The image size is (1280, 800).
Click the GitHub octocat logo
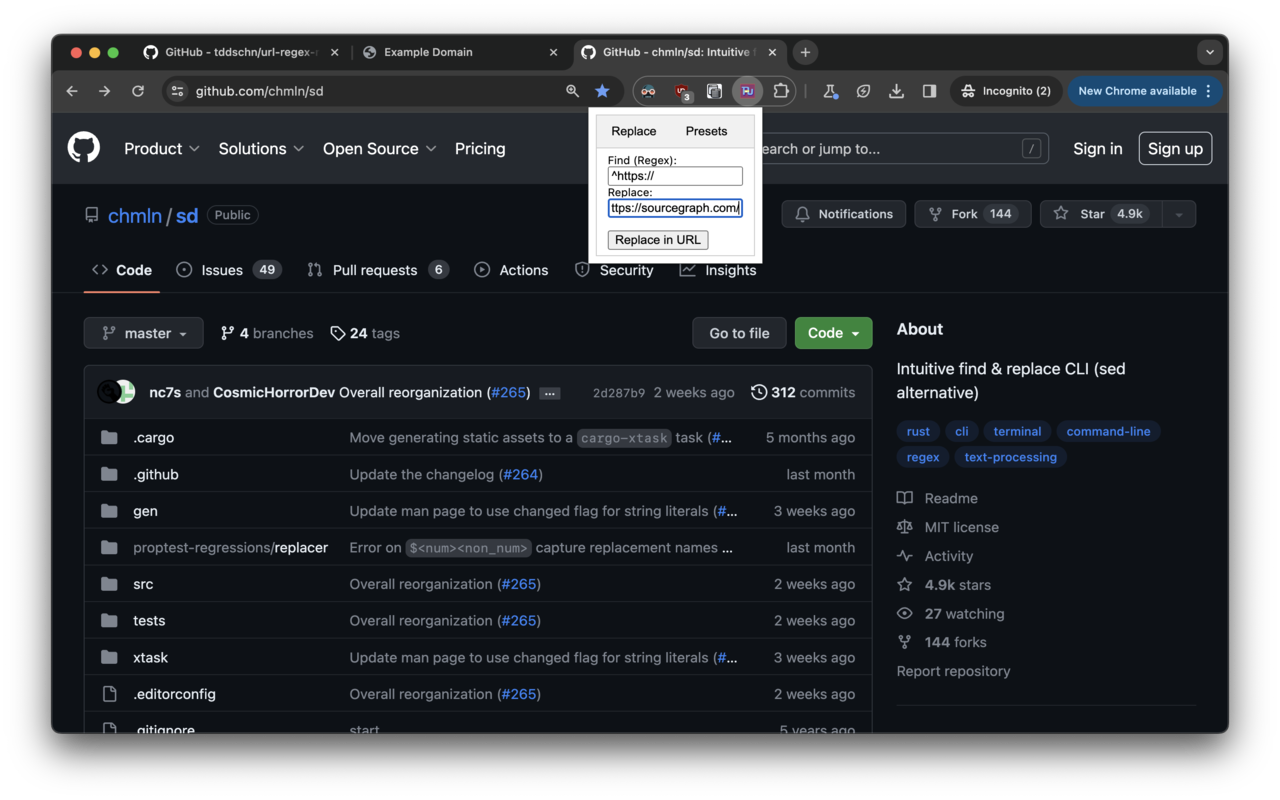[x=84, y=148]
